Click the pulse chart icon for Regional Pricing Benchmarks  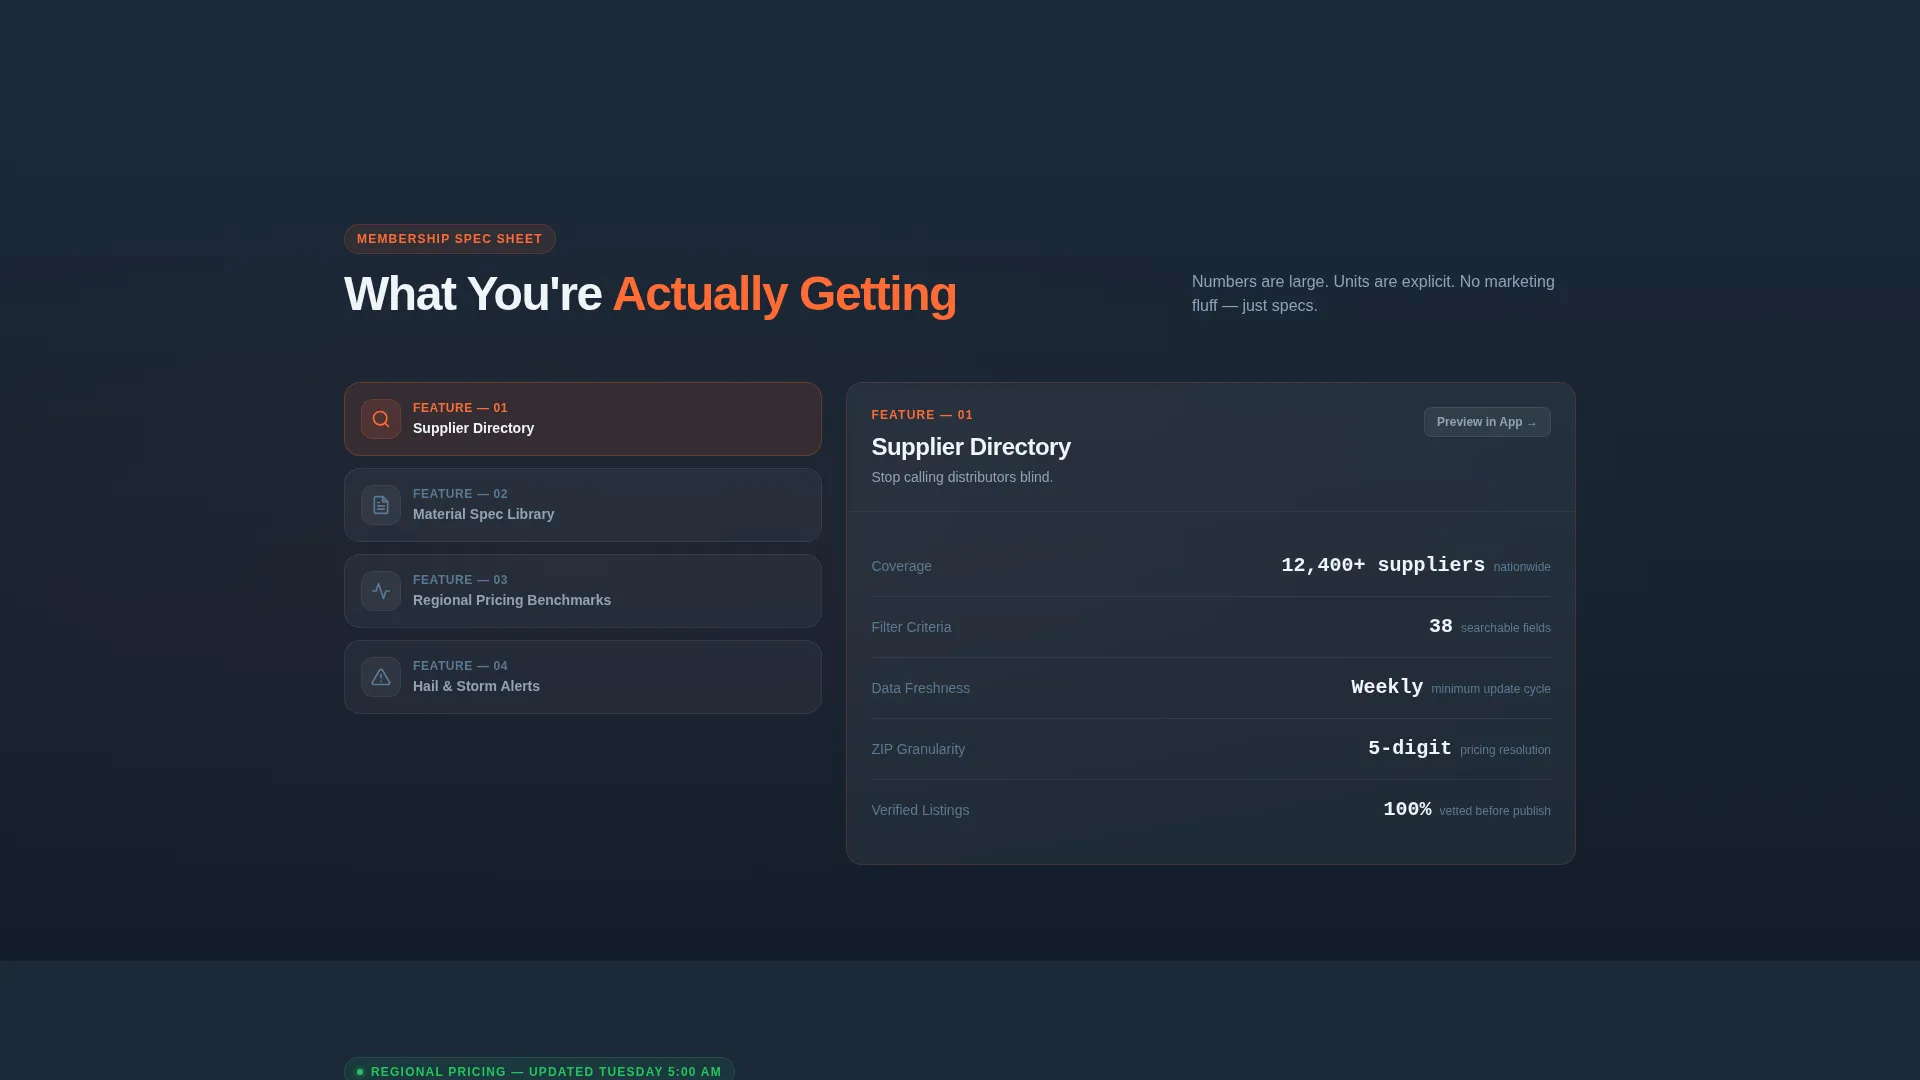[x=381, y=591]
